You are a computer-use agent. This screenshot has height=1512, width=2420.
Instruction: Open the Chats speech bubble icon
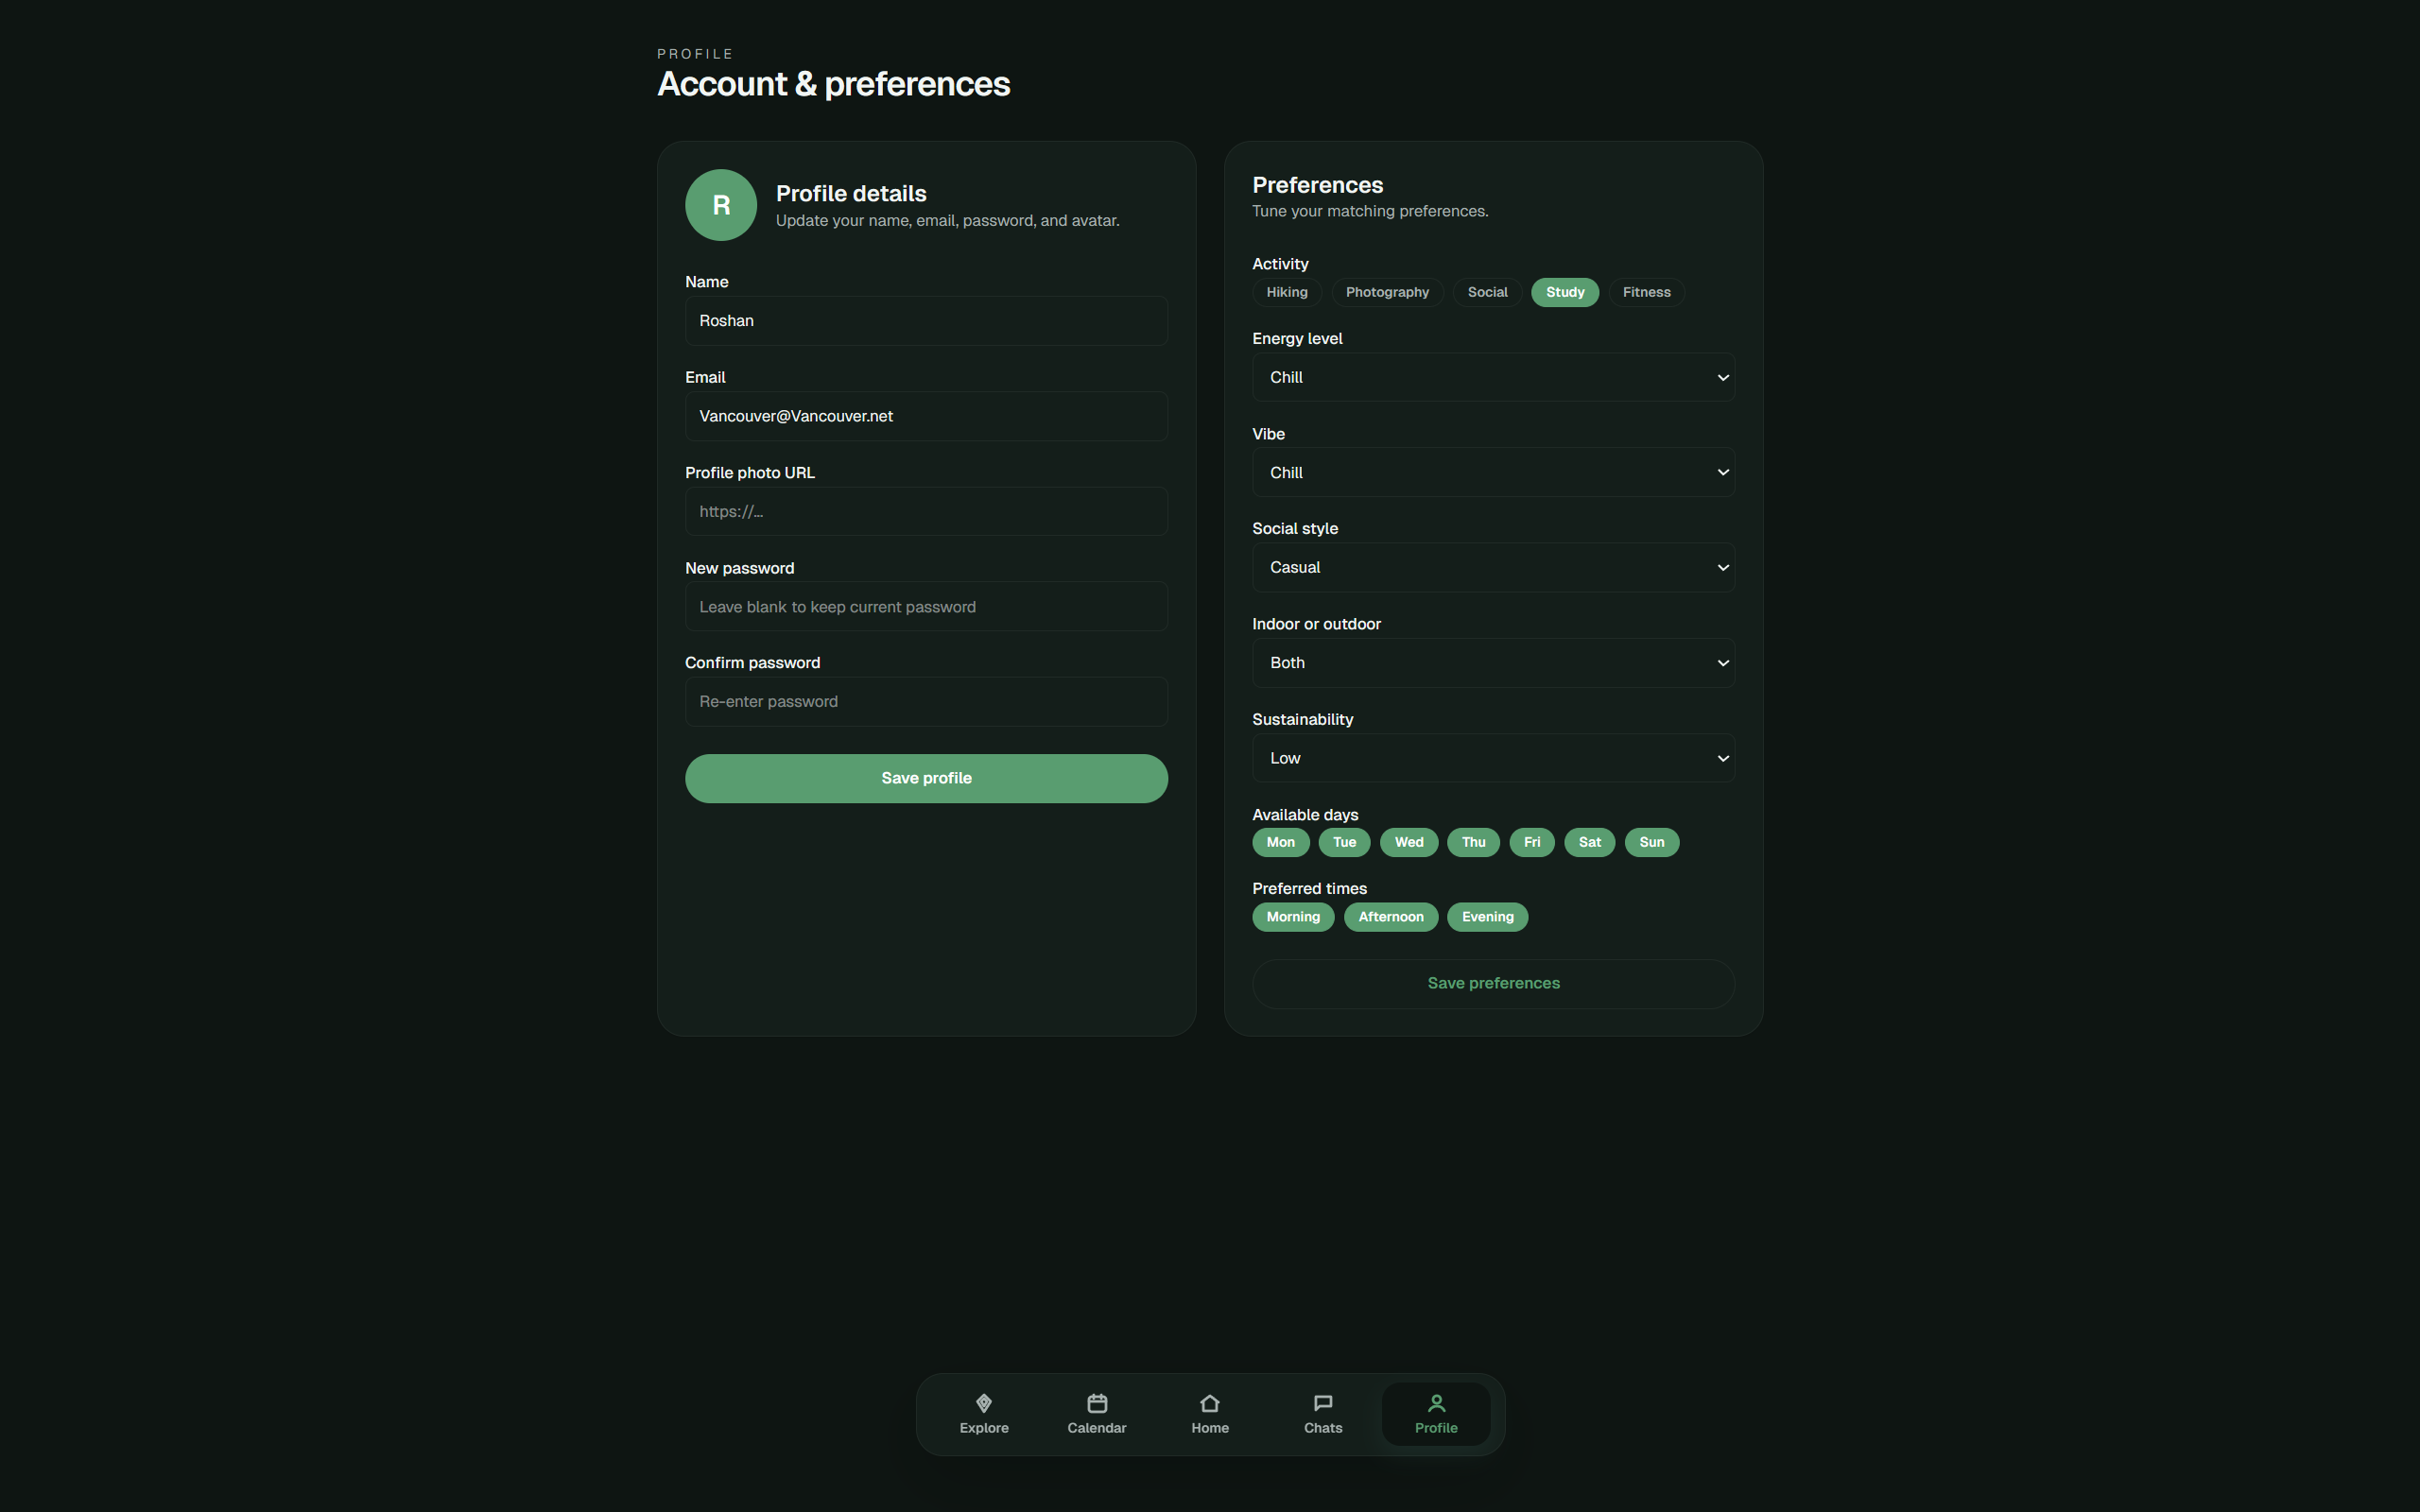(1322, 1403)
